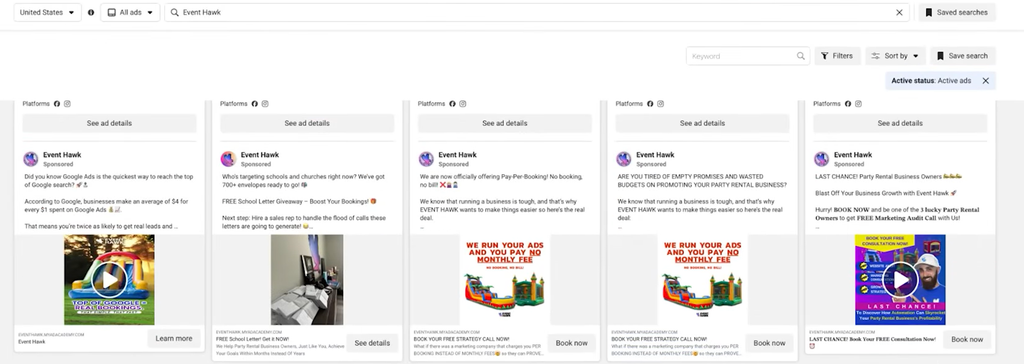Click Event Hawk avatar on Google Ads ad

[31, 159]
